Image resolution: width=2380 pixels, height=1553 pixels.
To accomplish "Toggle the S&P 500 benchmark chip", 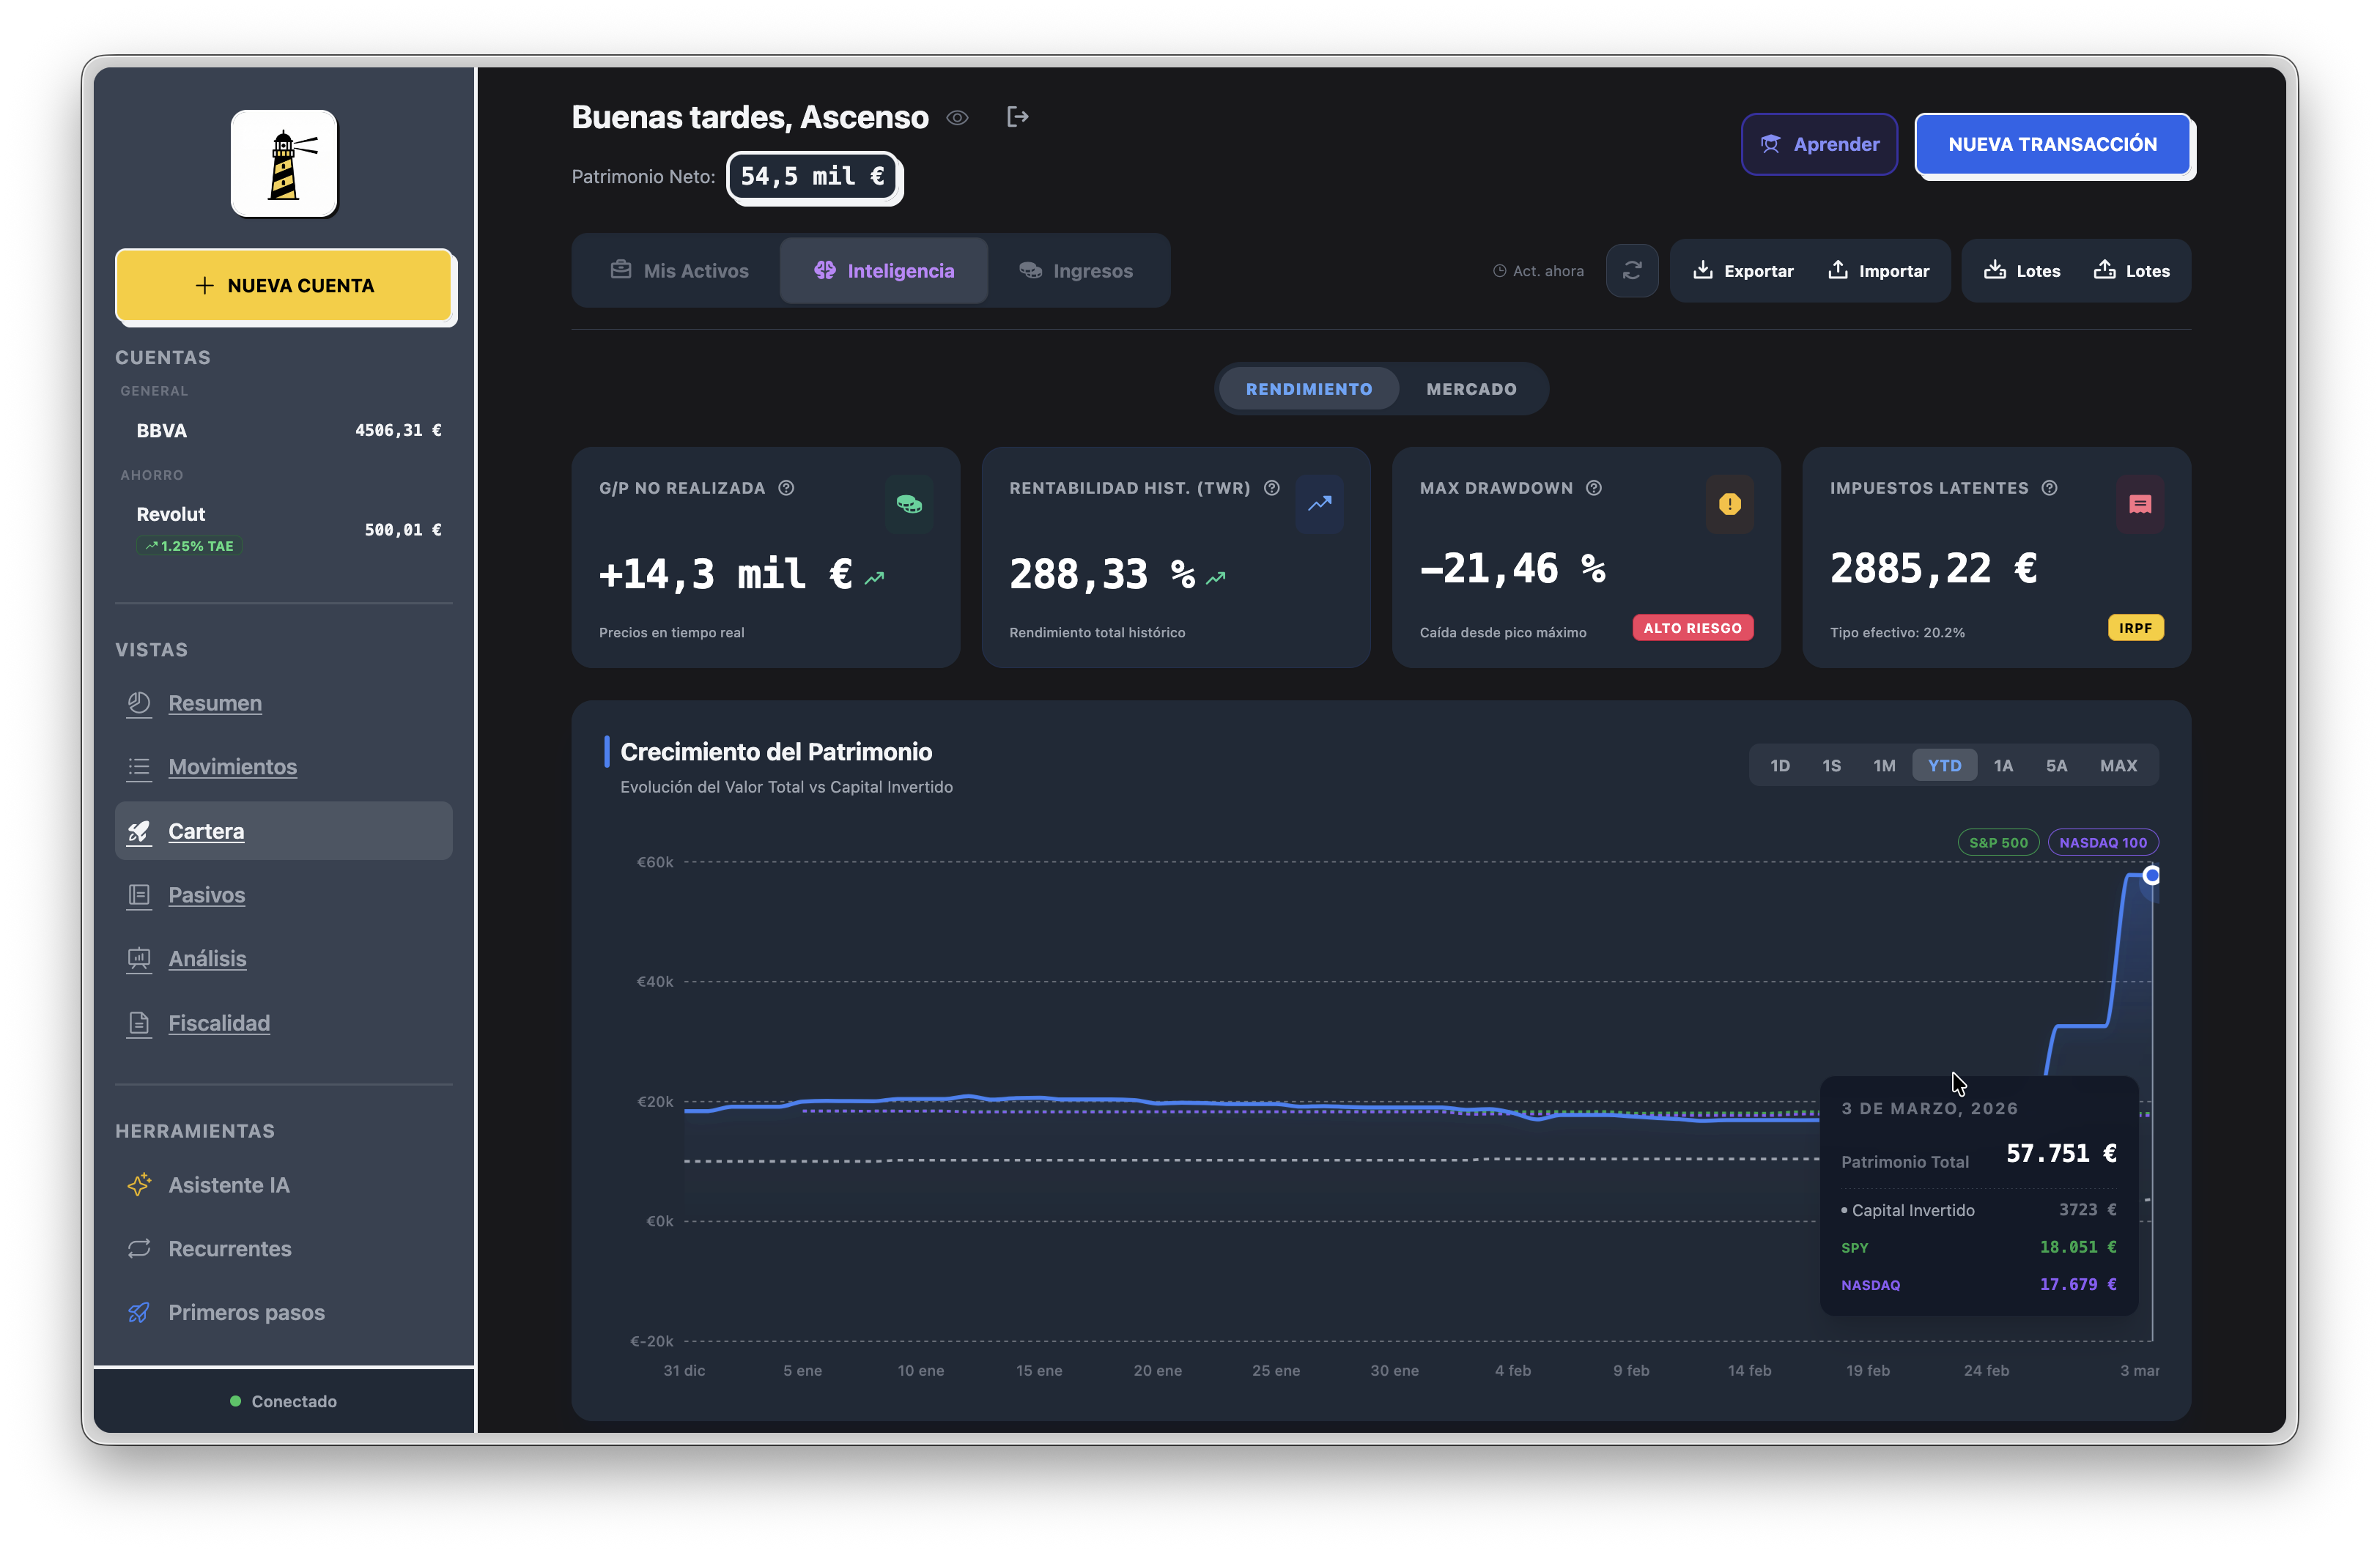I will pyautogui.click(x=1997, y=842).
